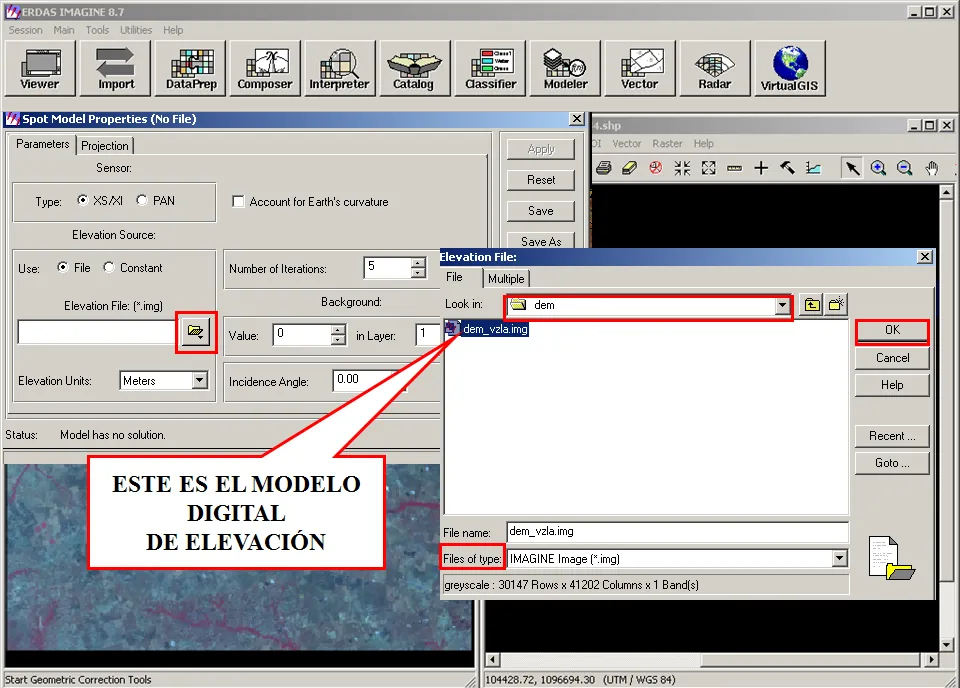This screenshot has width=960, height=688.
Task: Click OK in Elevation File dialog
Action: pos(892,331)
